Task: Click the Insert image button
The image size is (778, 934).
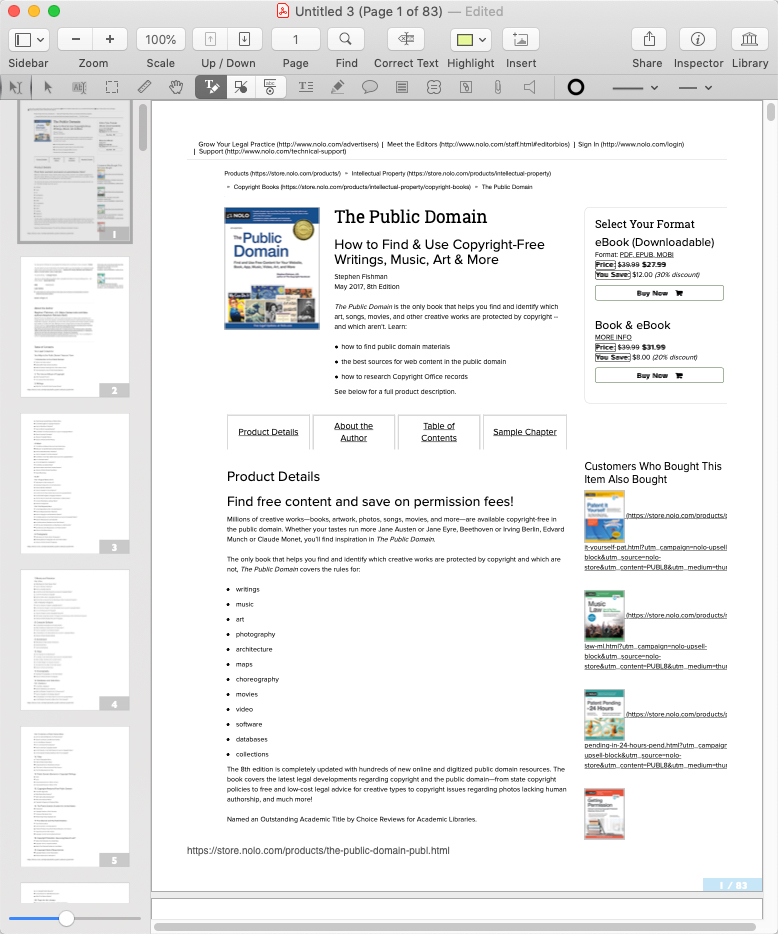Action: pyautogui.click(x=521, y=39)
